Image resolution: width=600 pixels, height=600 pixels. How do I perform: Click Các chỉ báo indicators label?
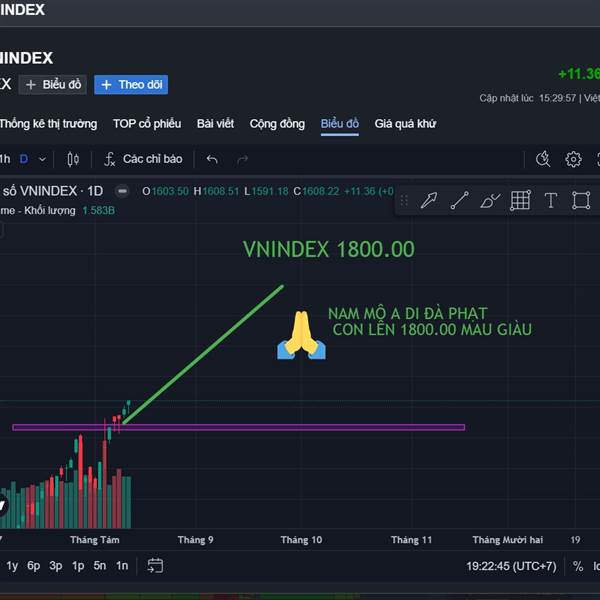coord(153,159)
